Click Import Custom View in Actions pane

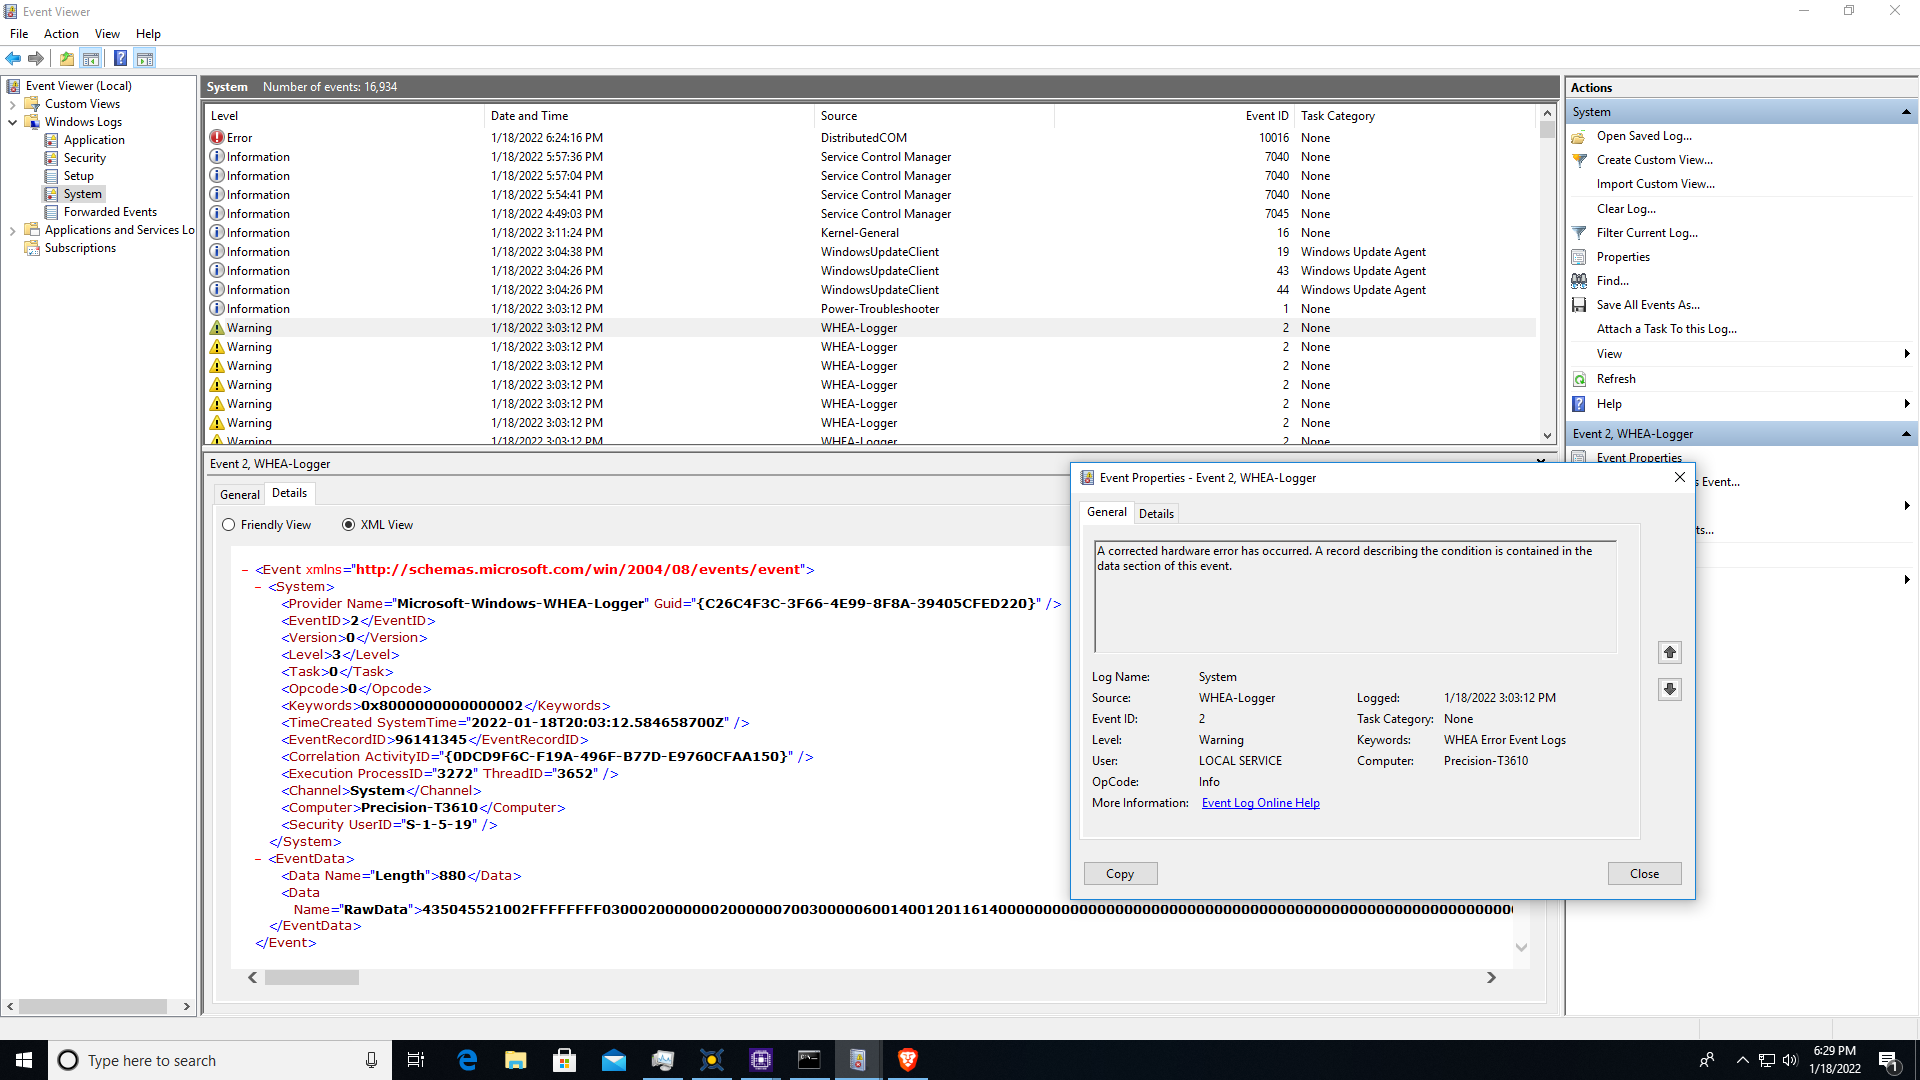[x=1655, y=184]
